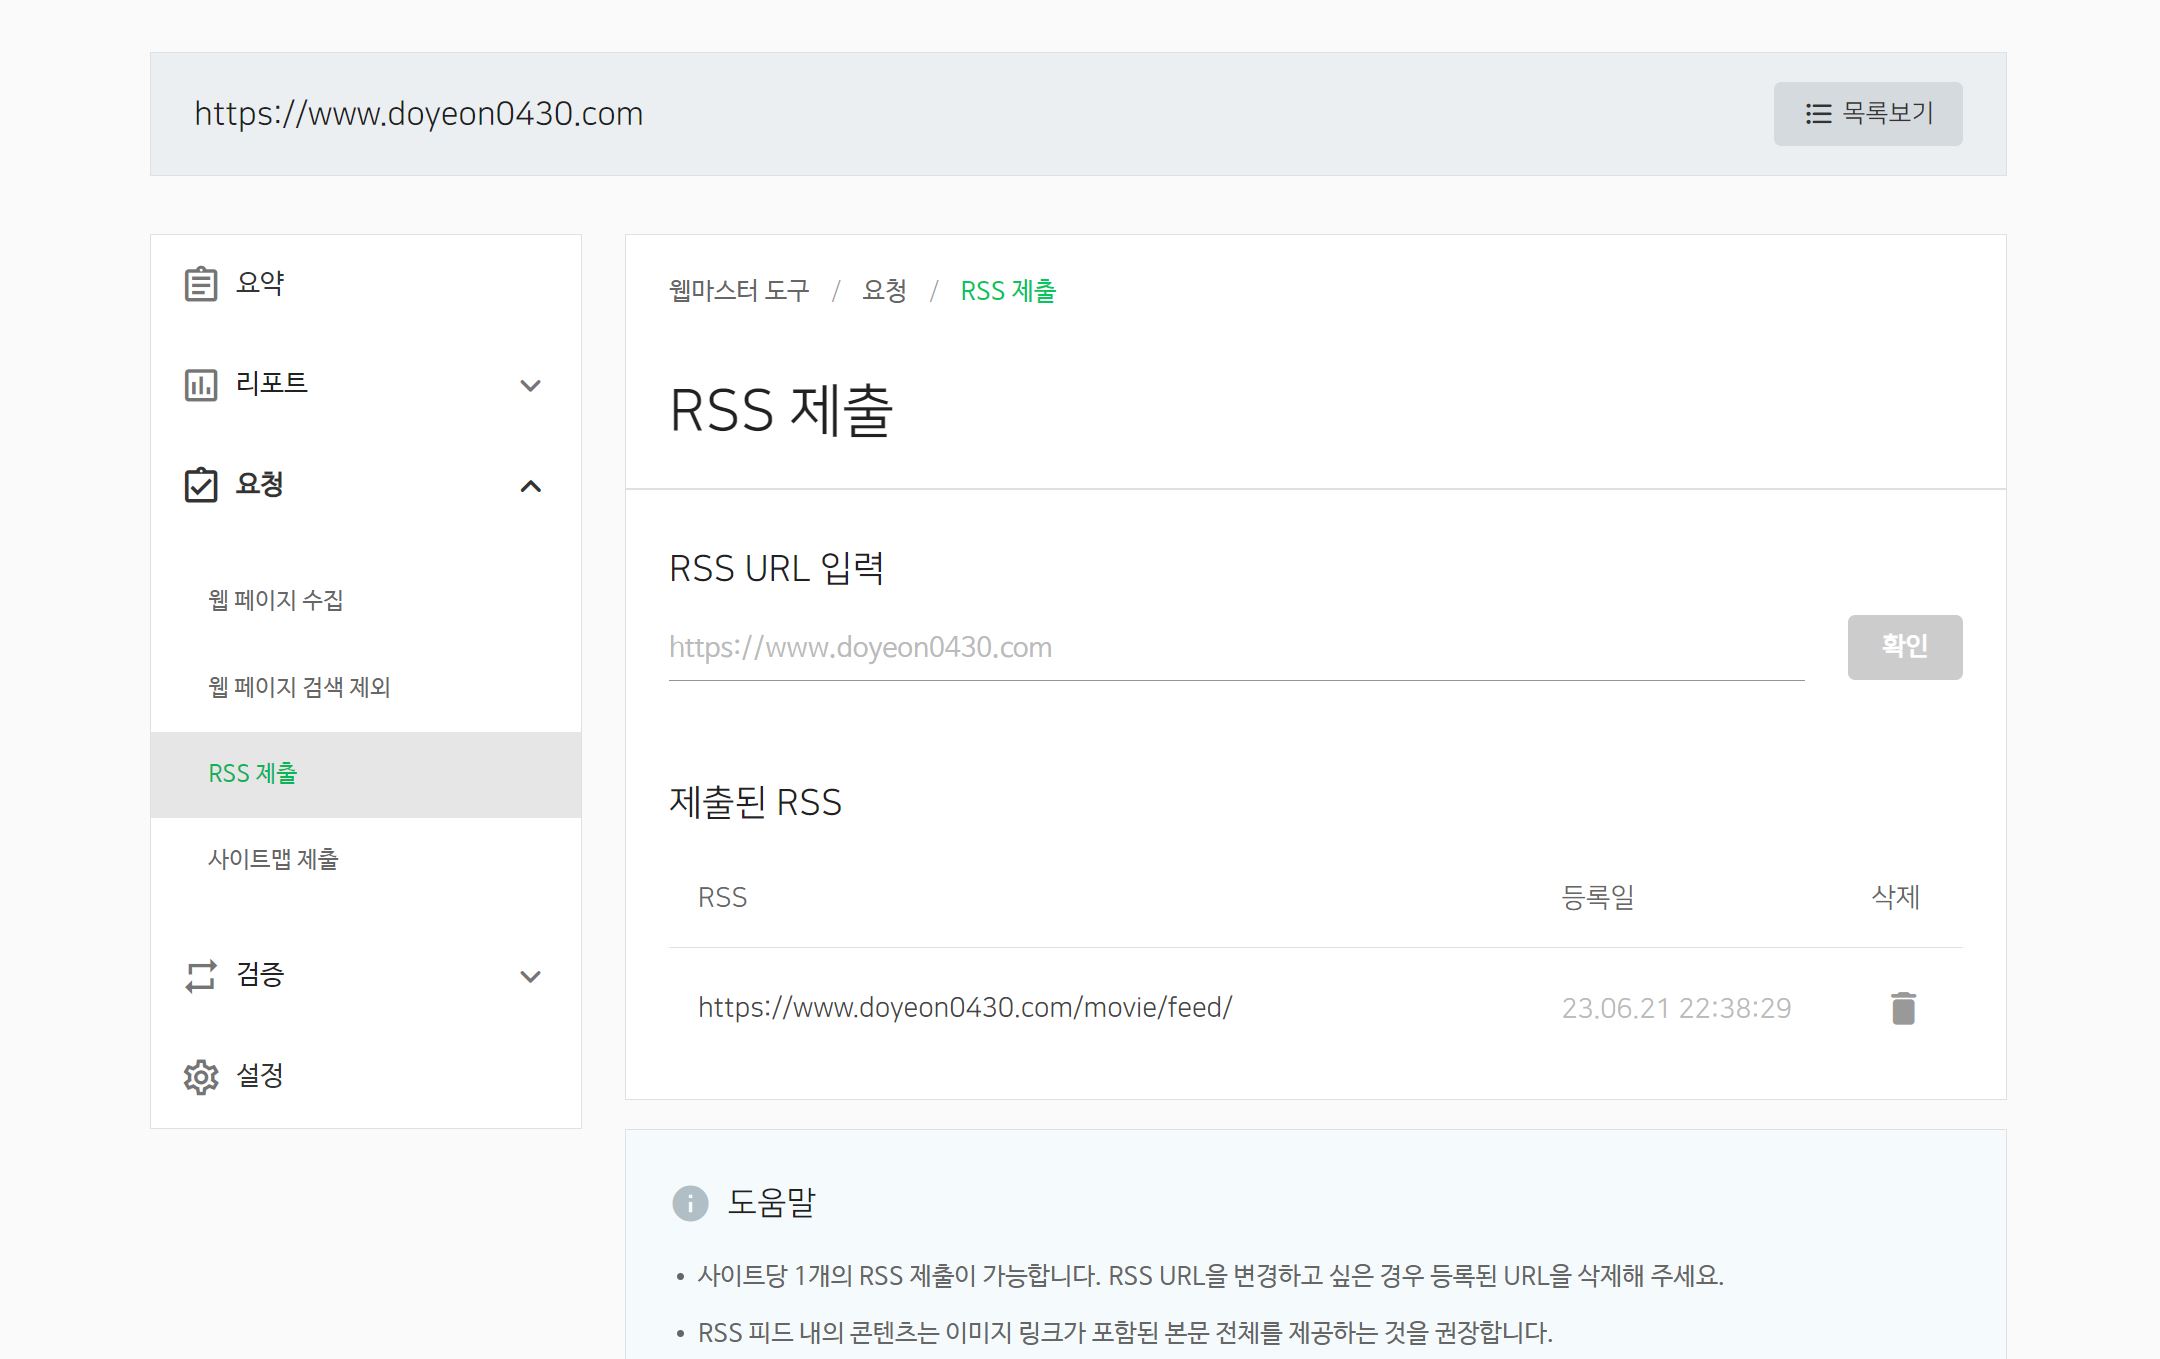Select the 요청 menu item
The width and height of the screenshot is (2160, 1359).
(x=365, y=485)
